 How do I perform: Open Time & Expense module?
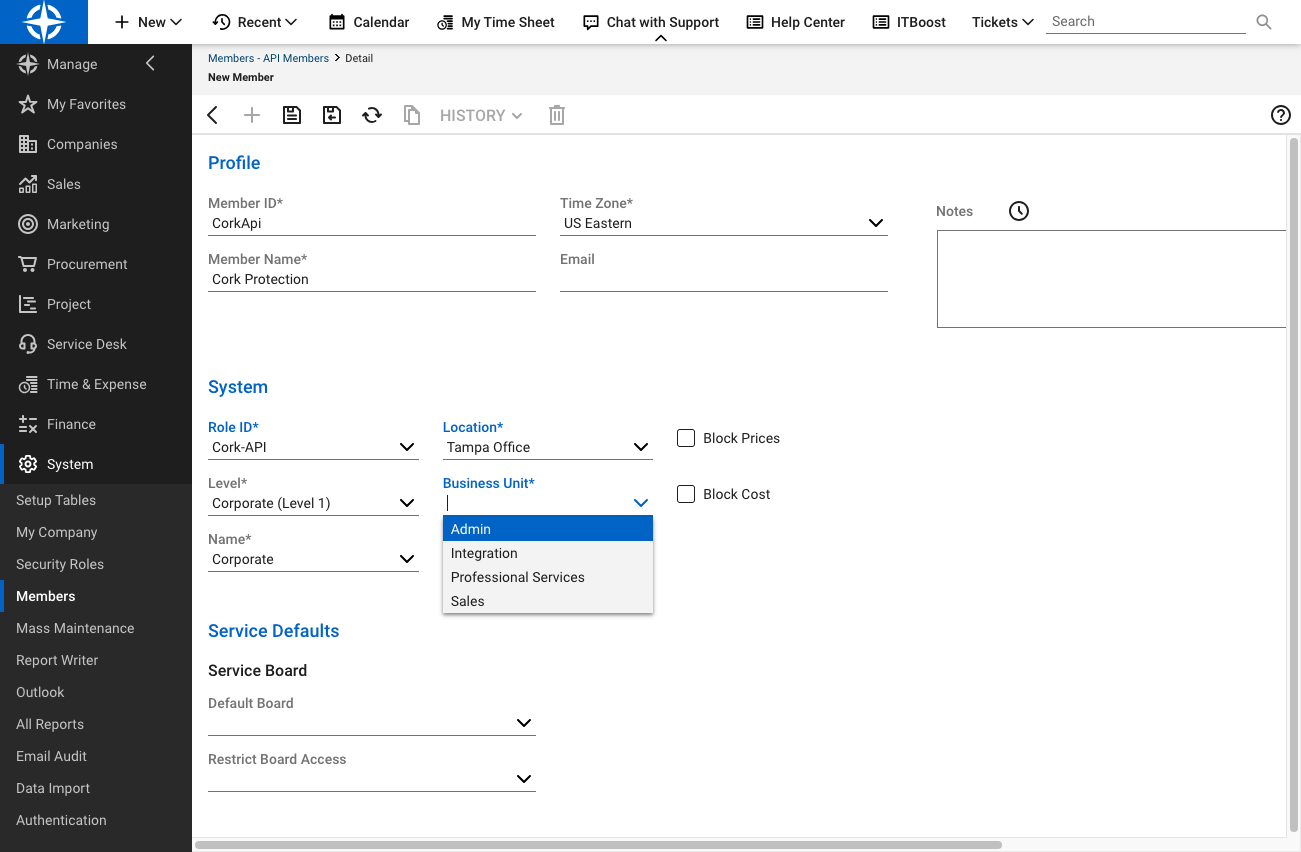96,384
